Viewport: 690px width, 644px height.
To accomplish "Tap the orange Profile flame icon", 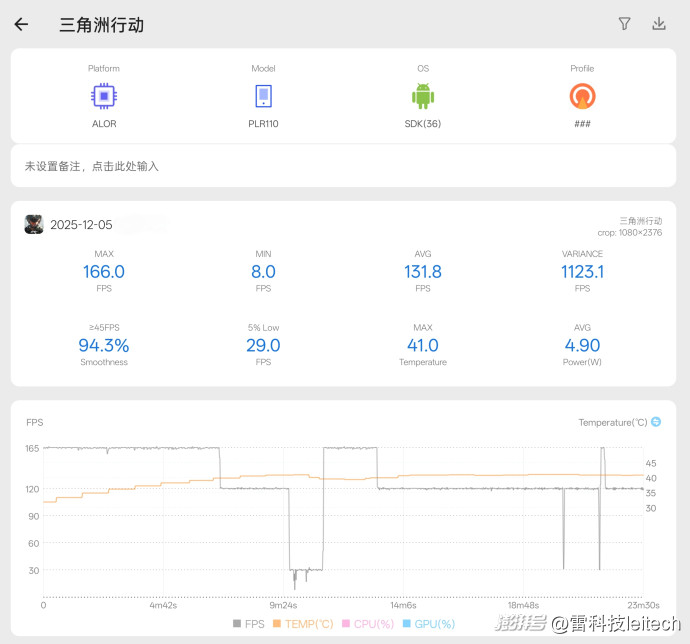I will [582, 96].
